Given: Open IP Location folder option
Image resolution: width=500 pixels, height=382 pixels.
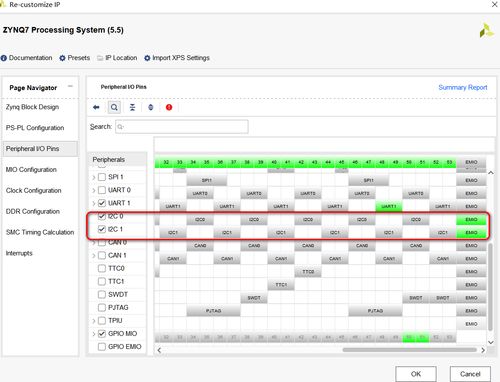Looking at the screenshot, I should pos(100,58).
